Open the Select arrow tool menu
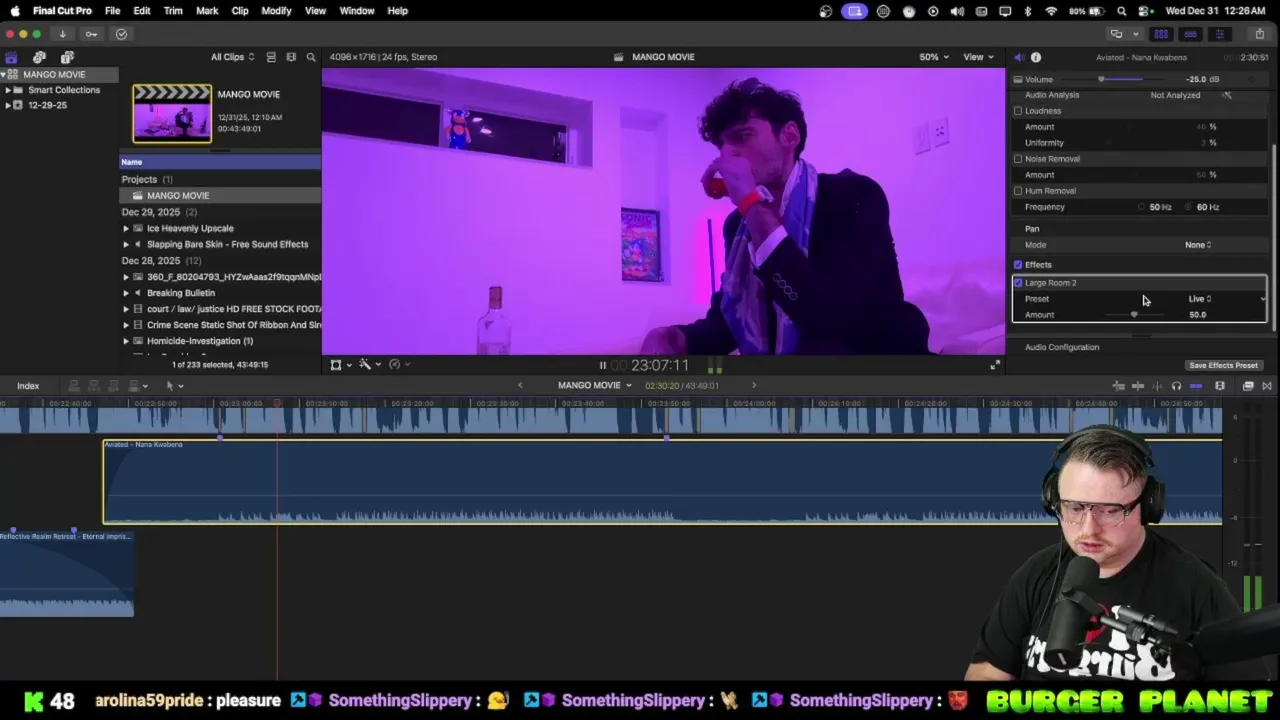This screenshot has height=720, width=1280. pyautogui.click(x=173, y=386)
